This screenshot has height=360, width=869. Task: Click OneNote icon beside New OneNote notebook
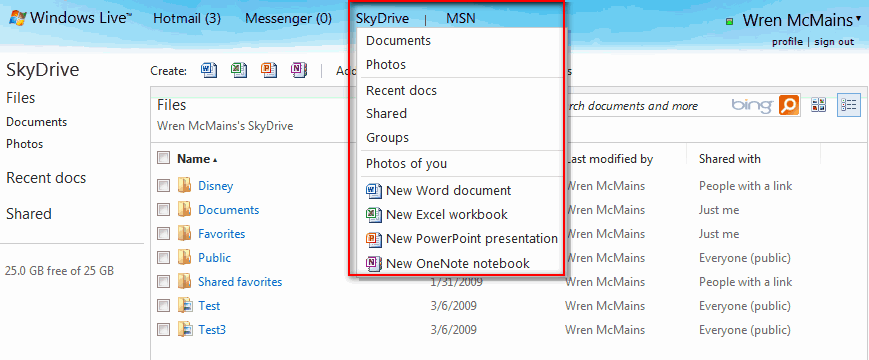374,264
